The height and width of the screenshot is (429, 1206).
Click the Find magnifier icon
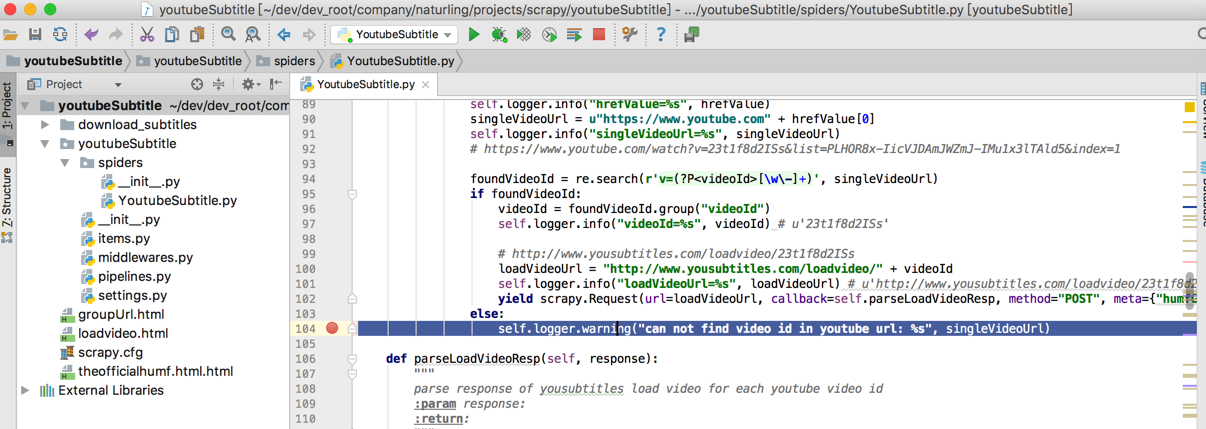(x=228, y=35)
